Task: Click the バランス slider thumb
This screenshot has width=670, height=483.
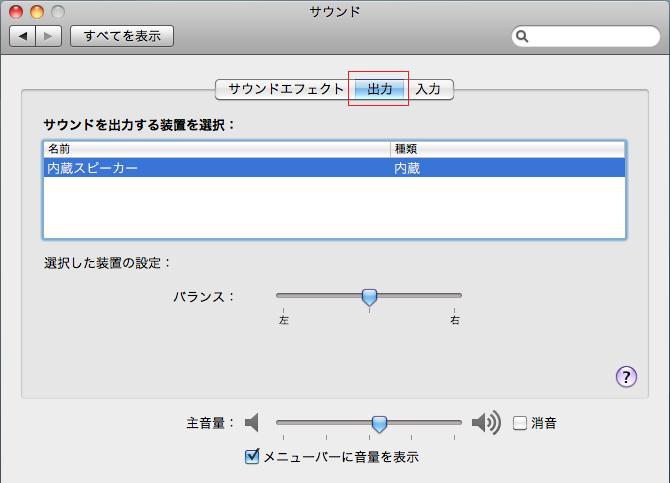Action: (x=369, y=297)
